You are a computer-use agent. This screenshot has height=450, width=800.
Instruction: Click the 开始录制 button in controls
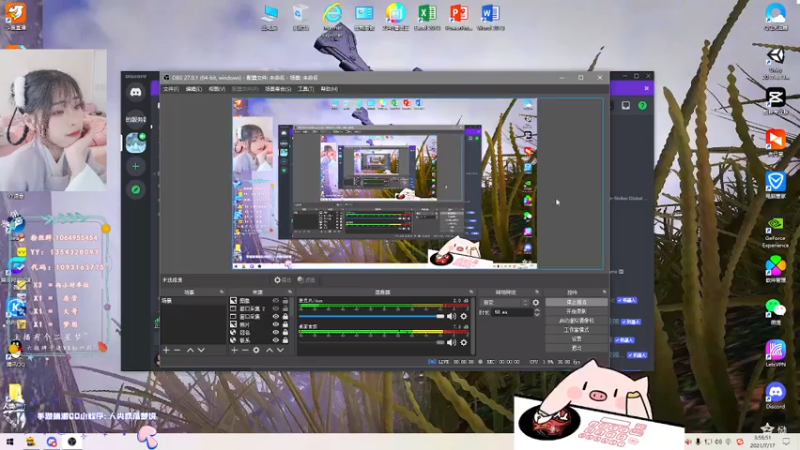tap(577, 311)
